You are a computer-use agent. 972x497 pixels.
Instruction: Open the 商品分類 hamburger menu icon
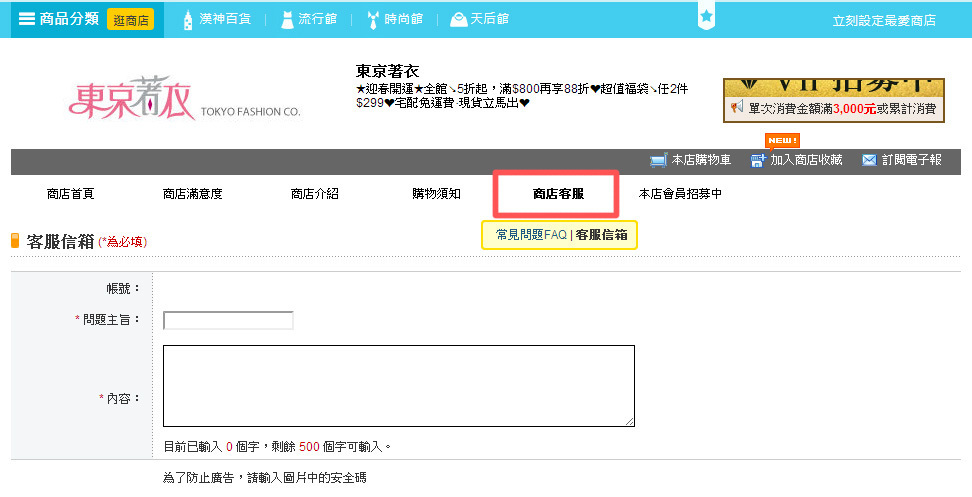click(27, 19)
